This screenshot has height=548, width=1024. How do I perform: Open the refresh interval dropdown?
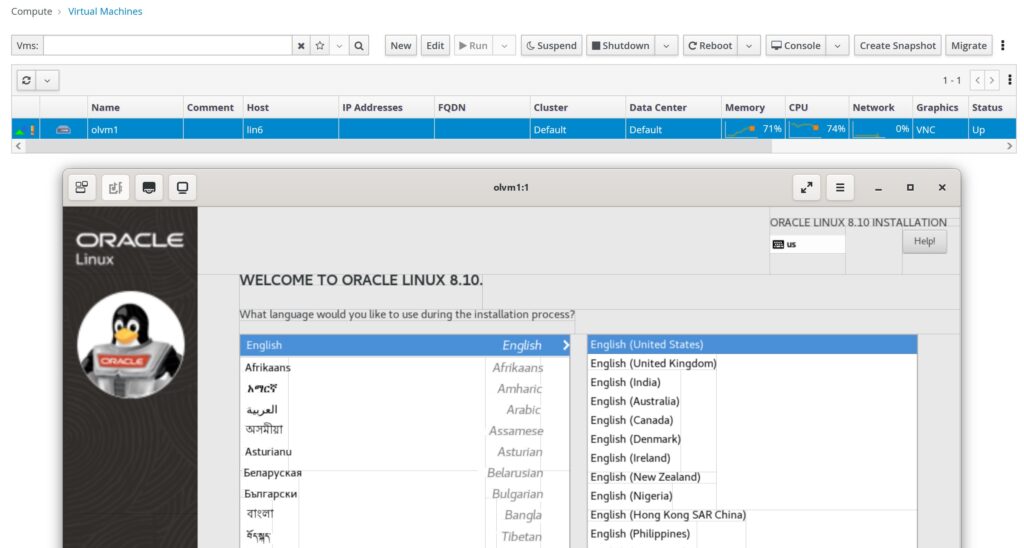click(x=47, y=80)
